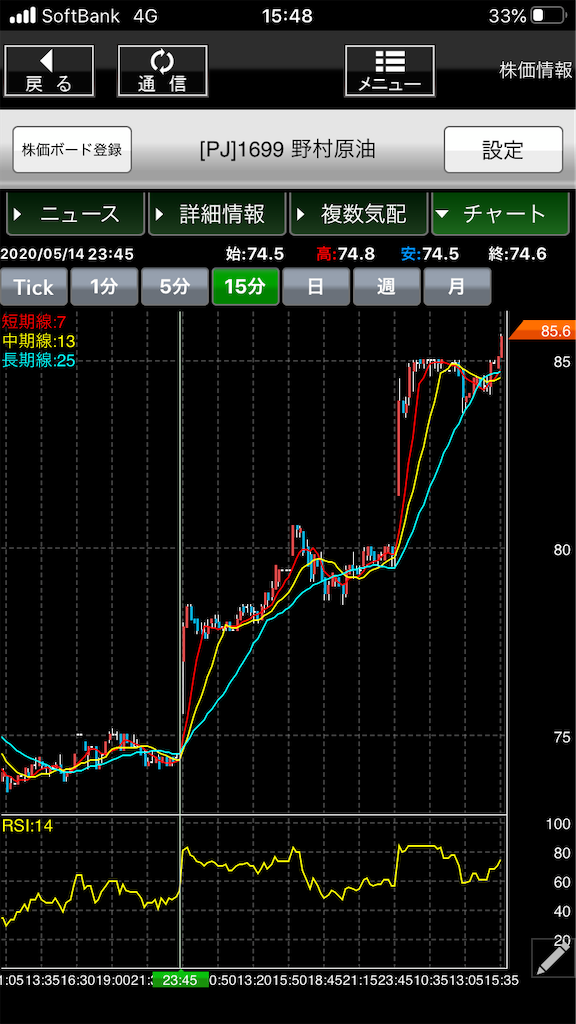Viewport: 576px width, 1024px height.
Task: Select the 週 weekly chart tab
Action: coord(386,287)
